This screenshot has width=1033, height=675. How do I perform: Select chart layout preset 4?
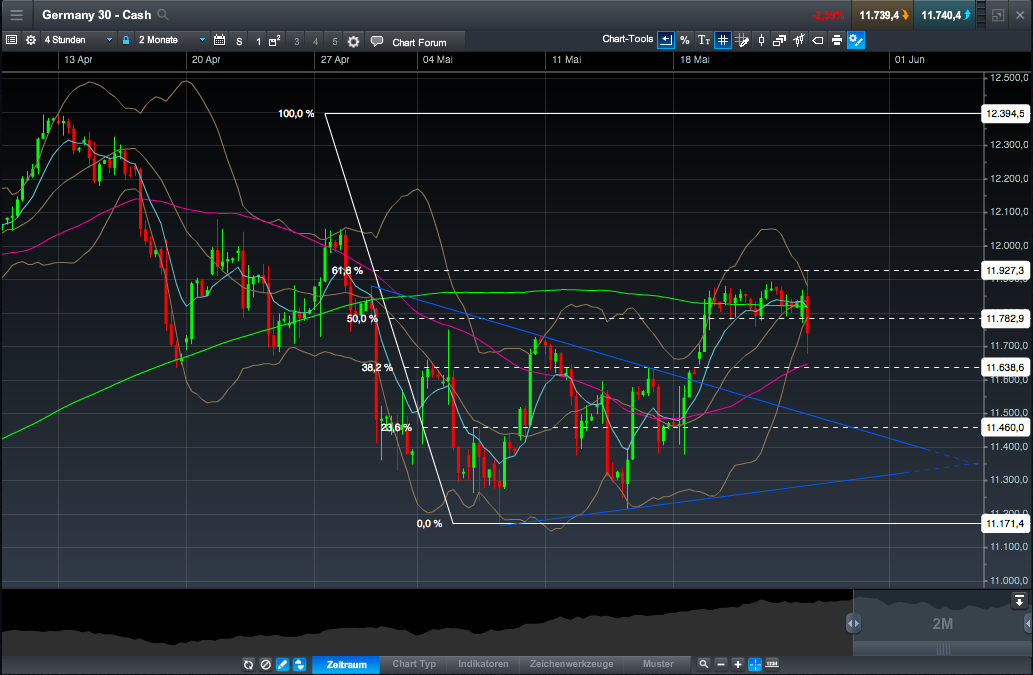click(x=316, y=41)
